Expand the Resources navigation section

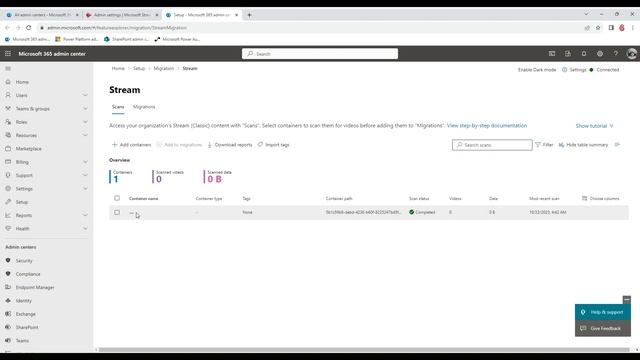85,135
